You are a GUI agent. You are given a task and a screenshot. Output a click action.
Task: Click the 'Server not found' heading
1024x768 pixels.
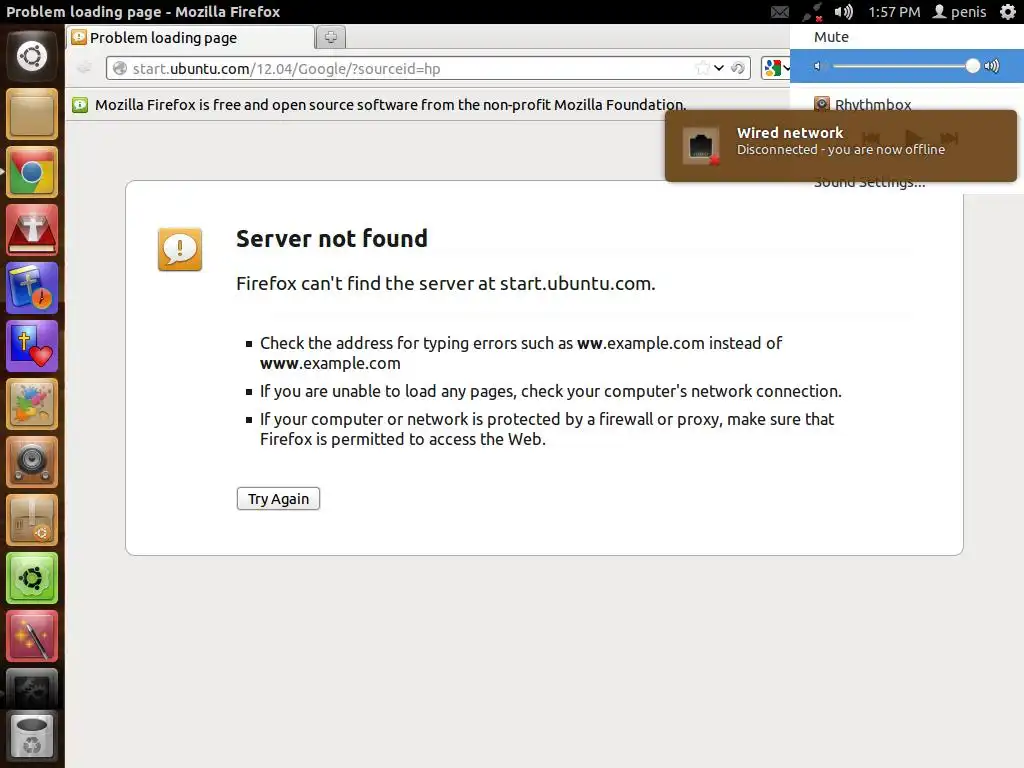332,238
